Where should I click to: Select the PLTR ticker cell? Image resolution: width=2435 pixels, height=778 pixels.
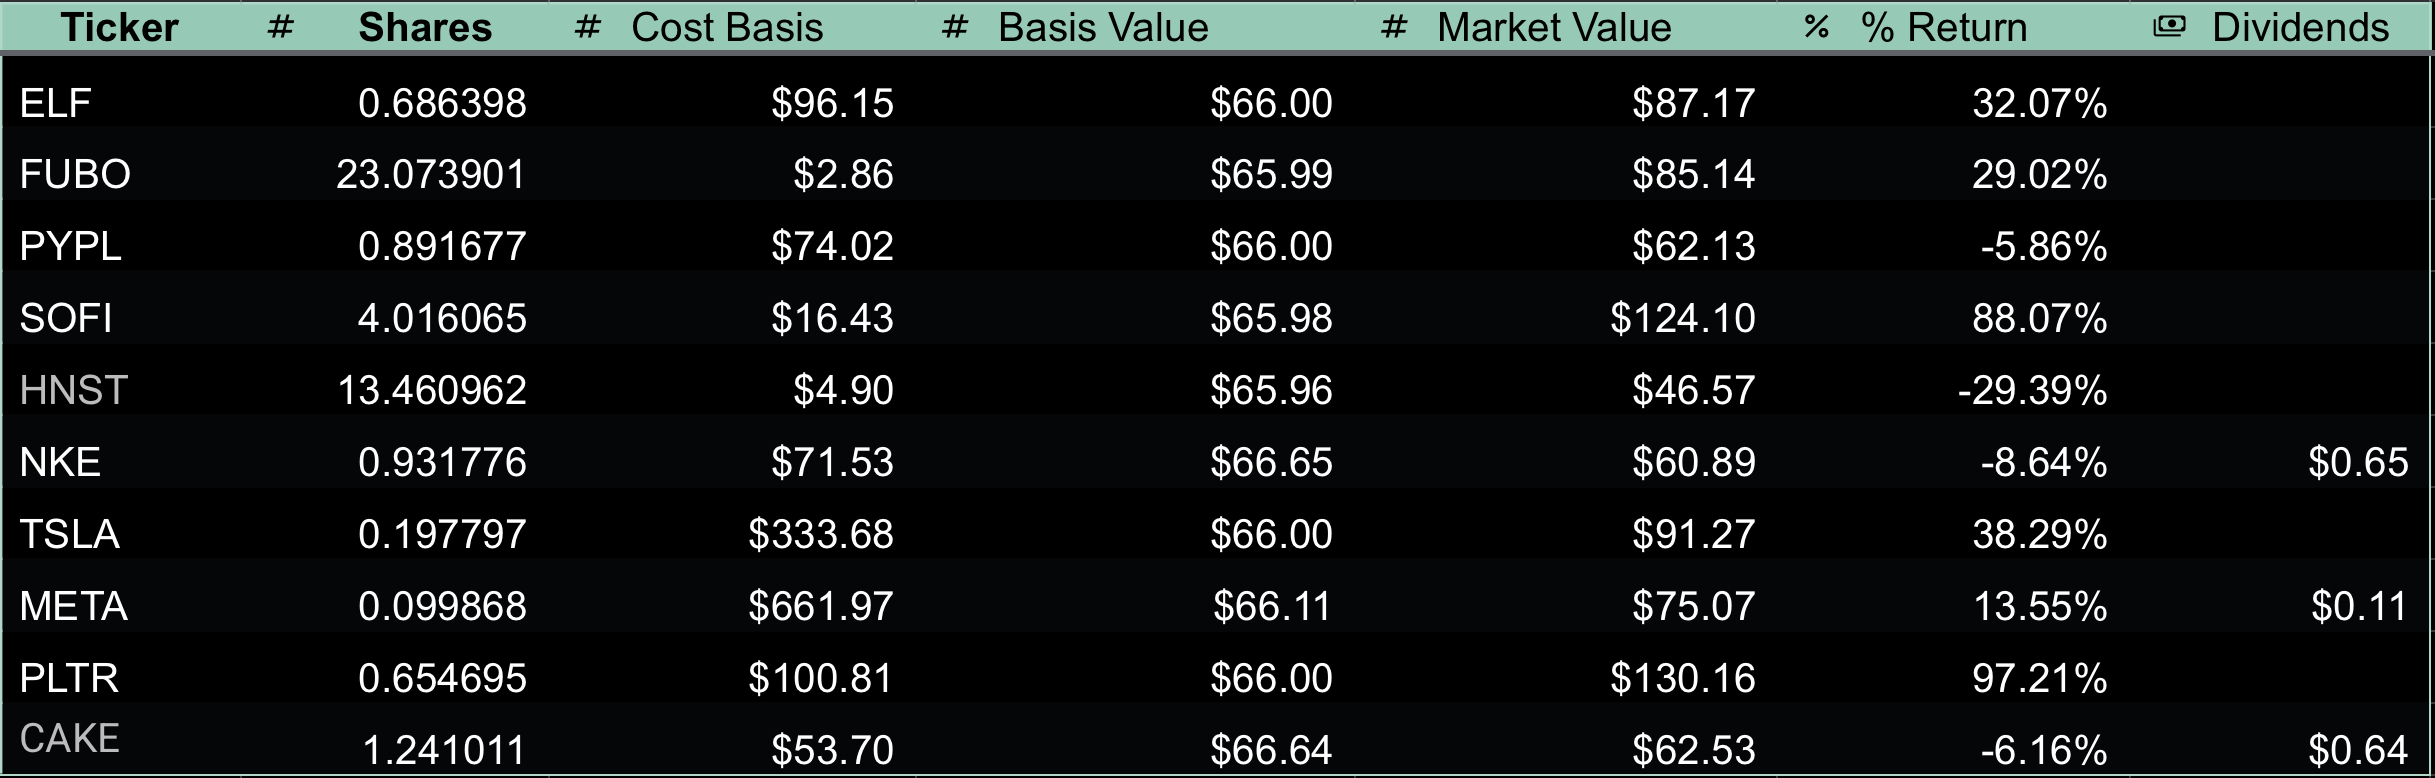[69, 678]
